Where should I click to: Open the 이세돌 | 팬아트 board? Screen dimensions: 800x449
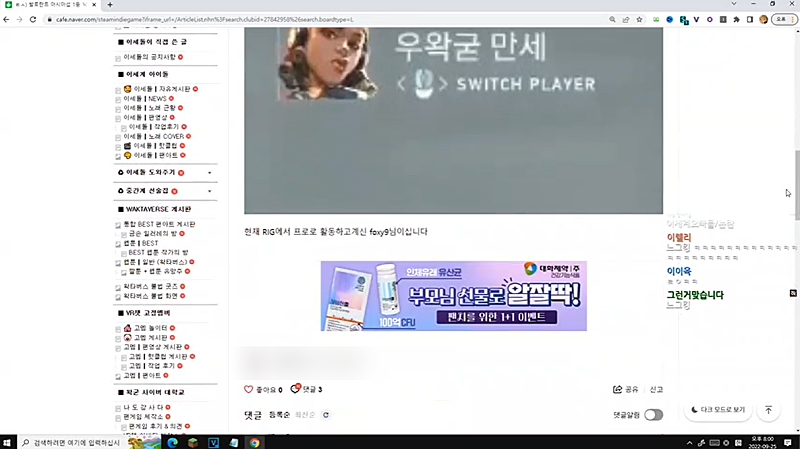click(156, 155)
